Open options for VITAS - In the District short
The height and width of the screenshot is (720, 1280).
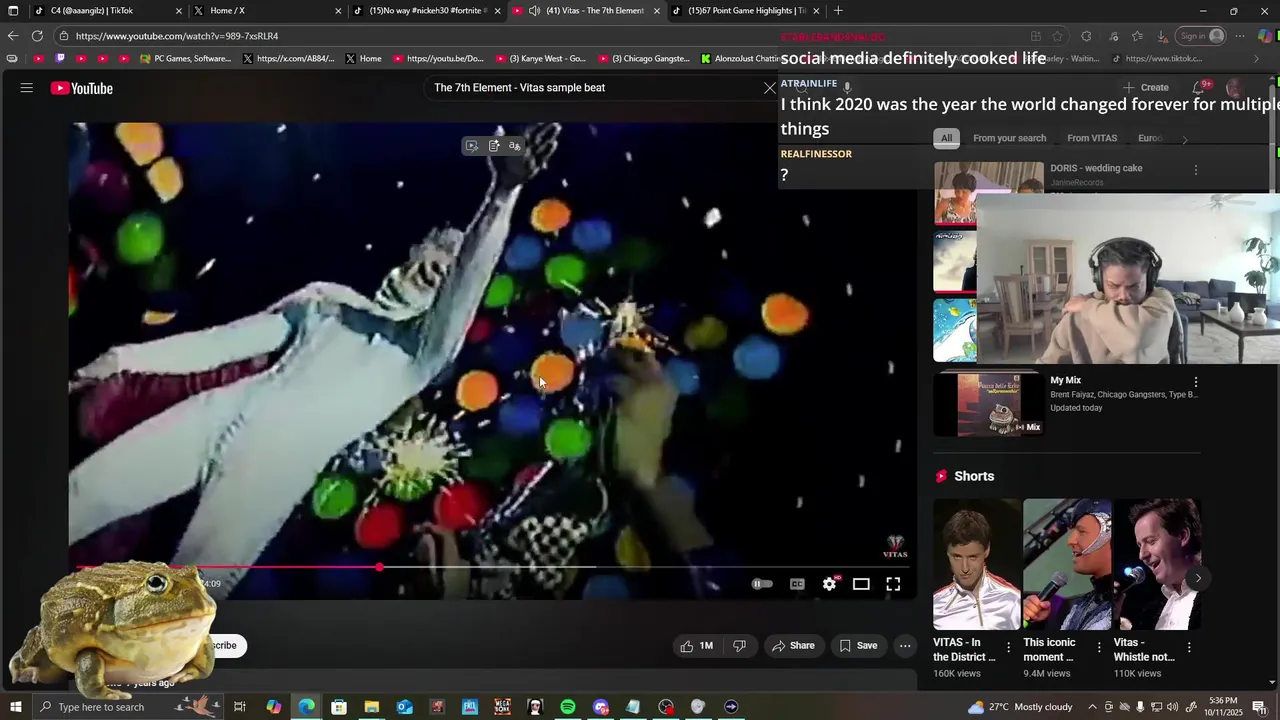[x=1008, y=648]
